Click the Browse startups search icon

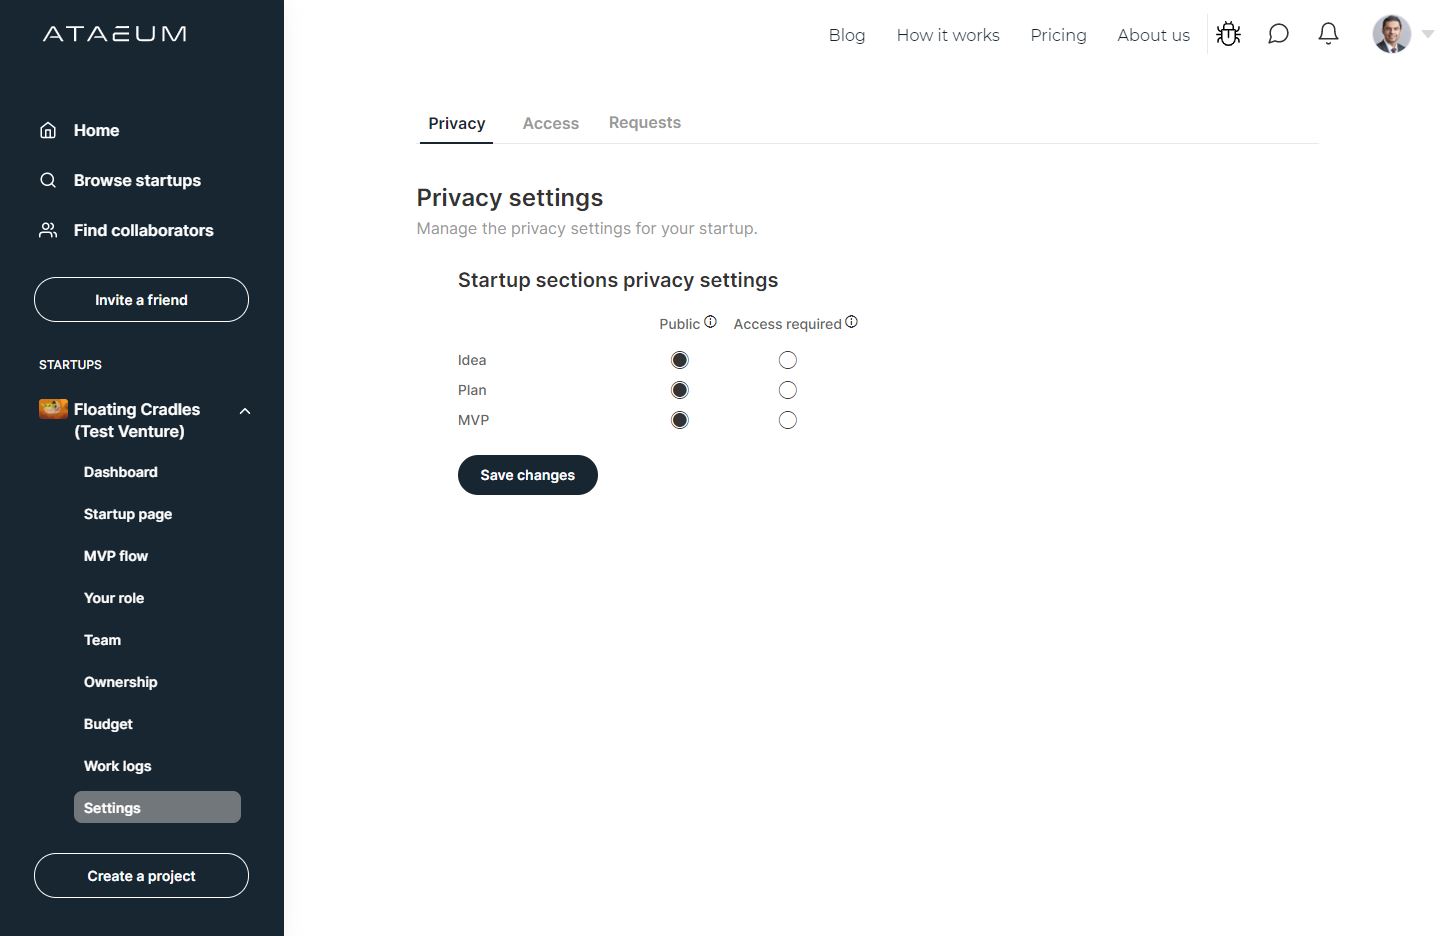[x=48, y=180]
